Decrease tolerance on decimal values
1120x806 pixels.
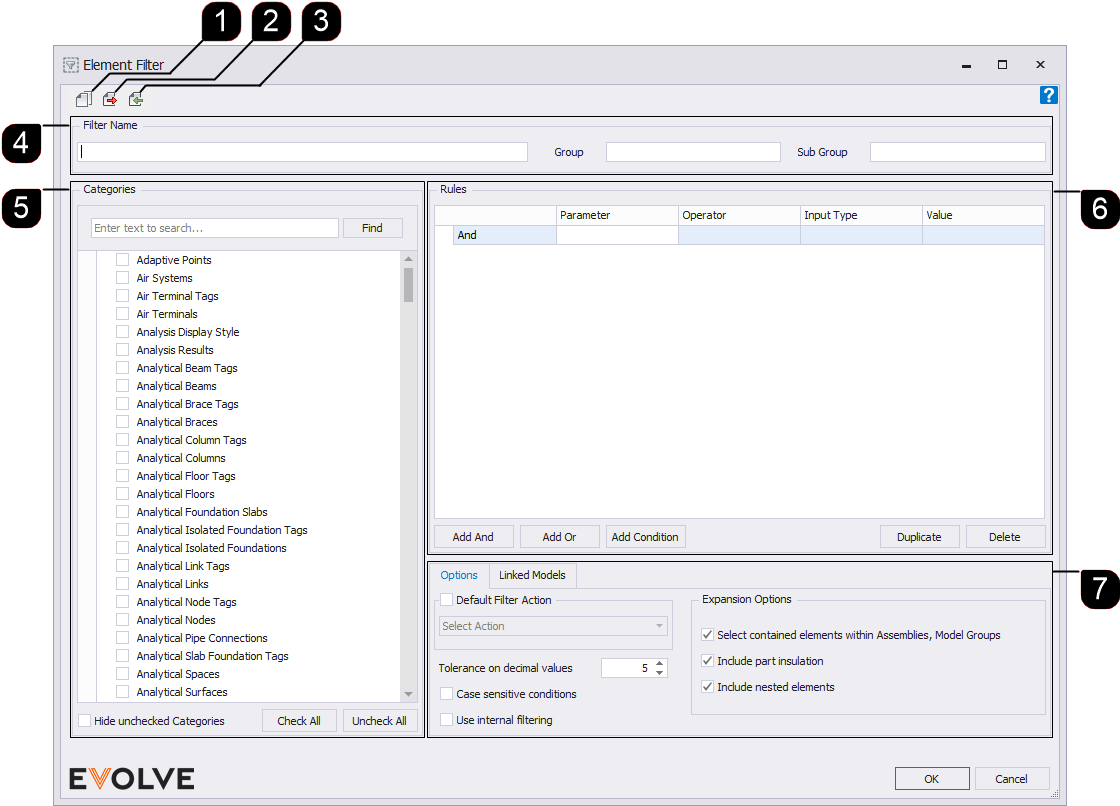coord(660,672)
